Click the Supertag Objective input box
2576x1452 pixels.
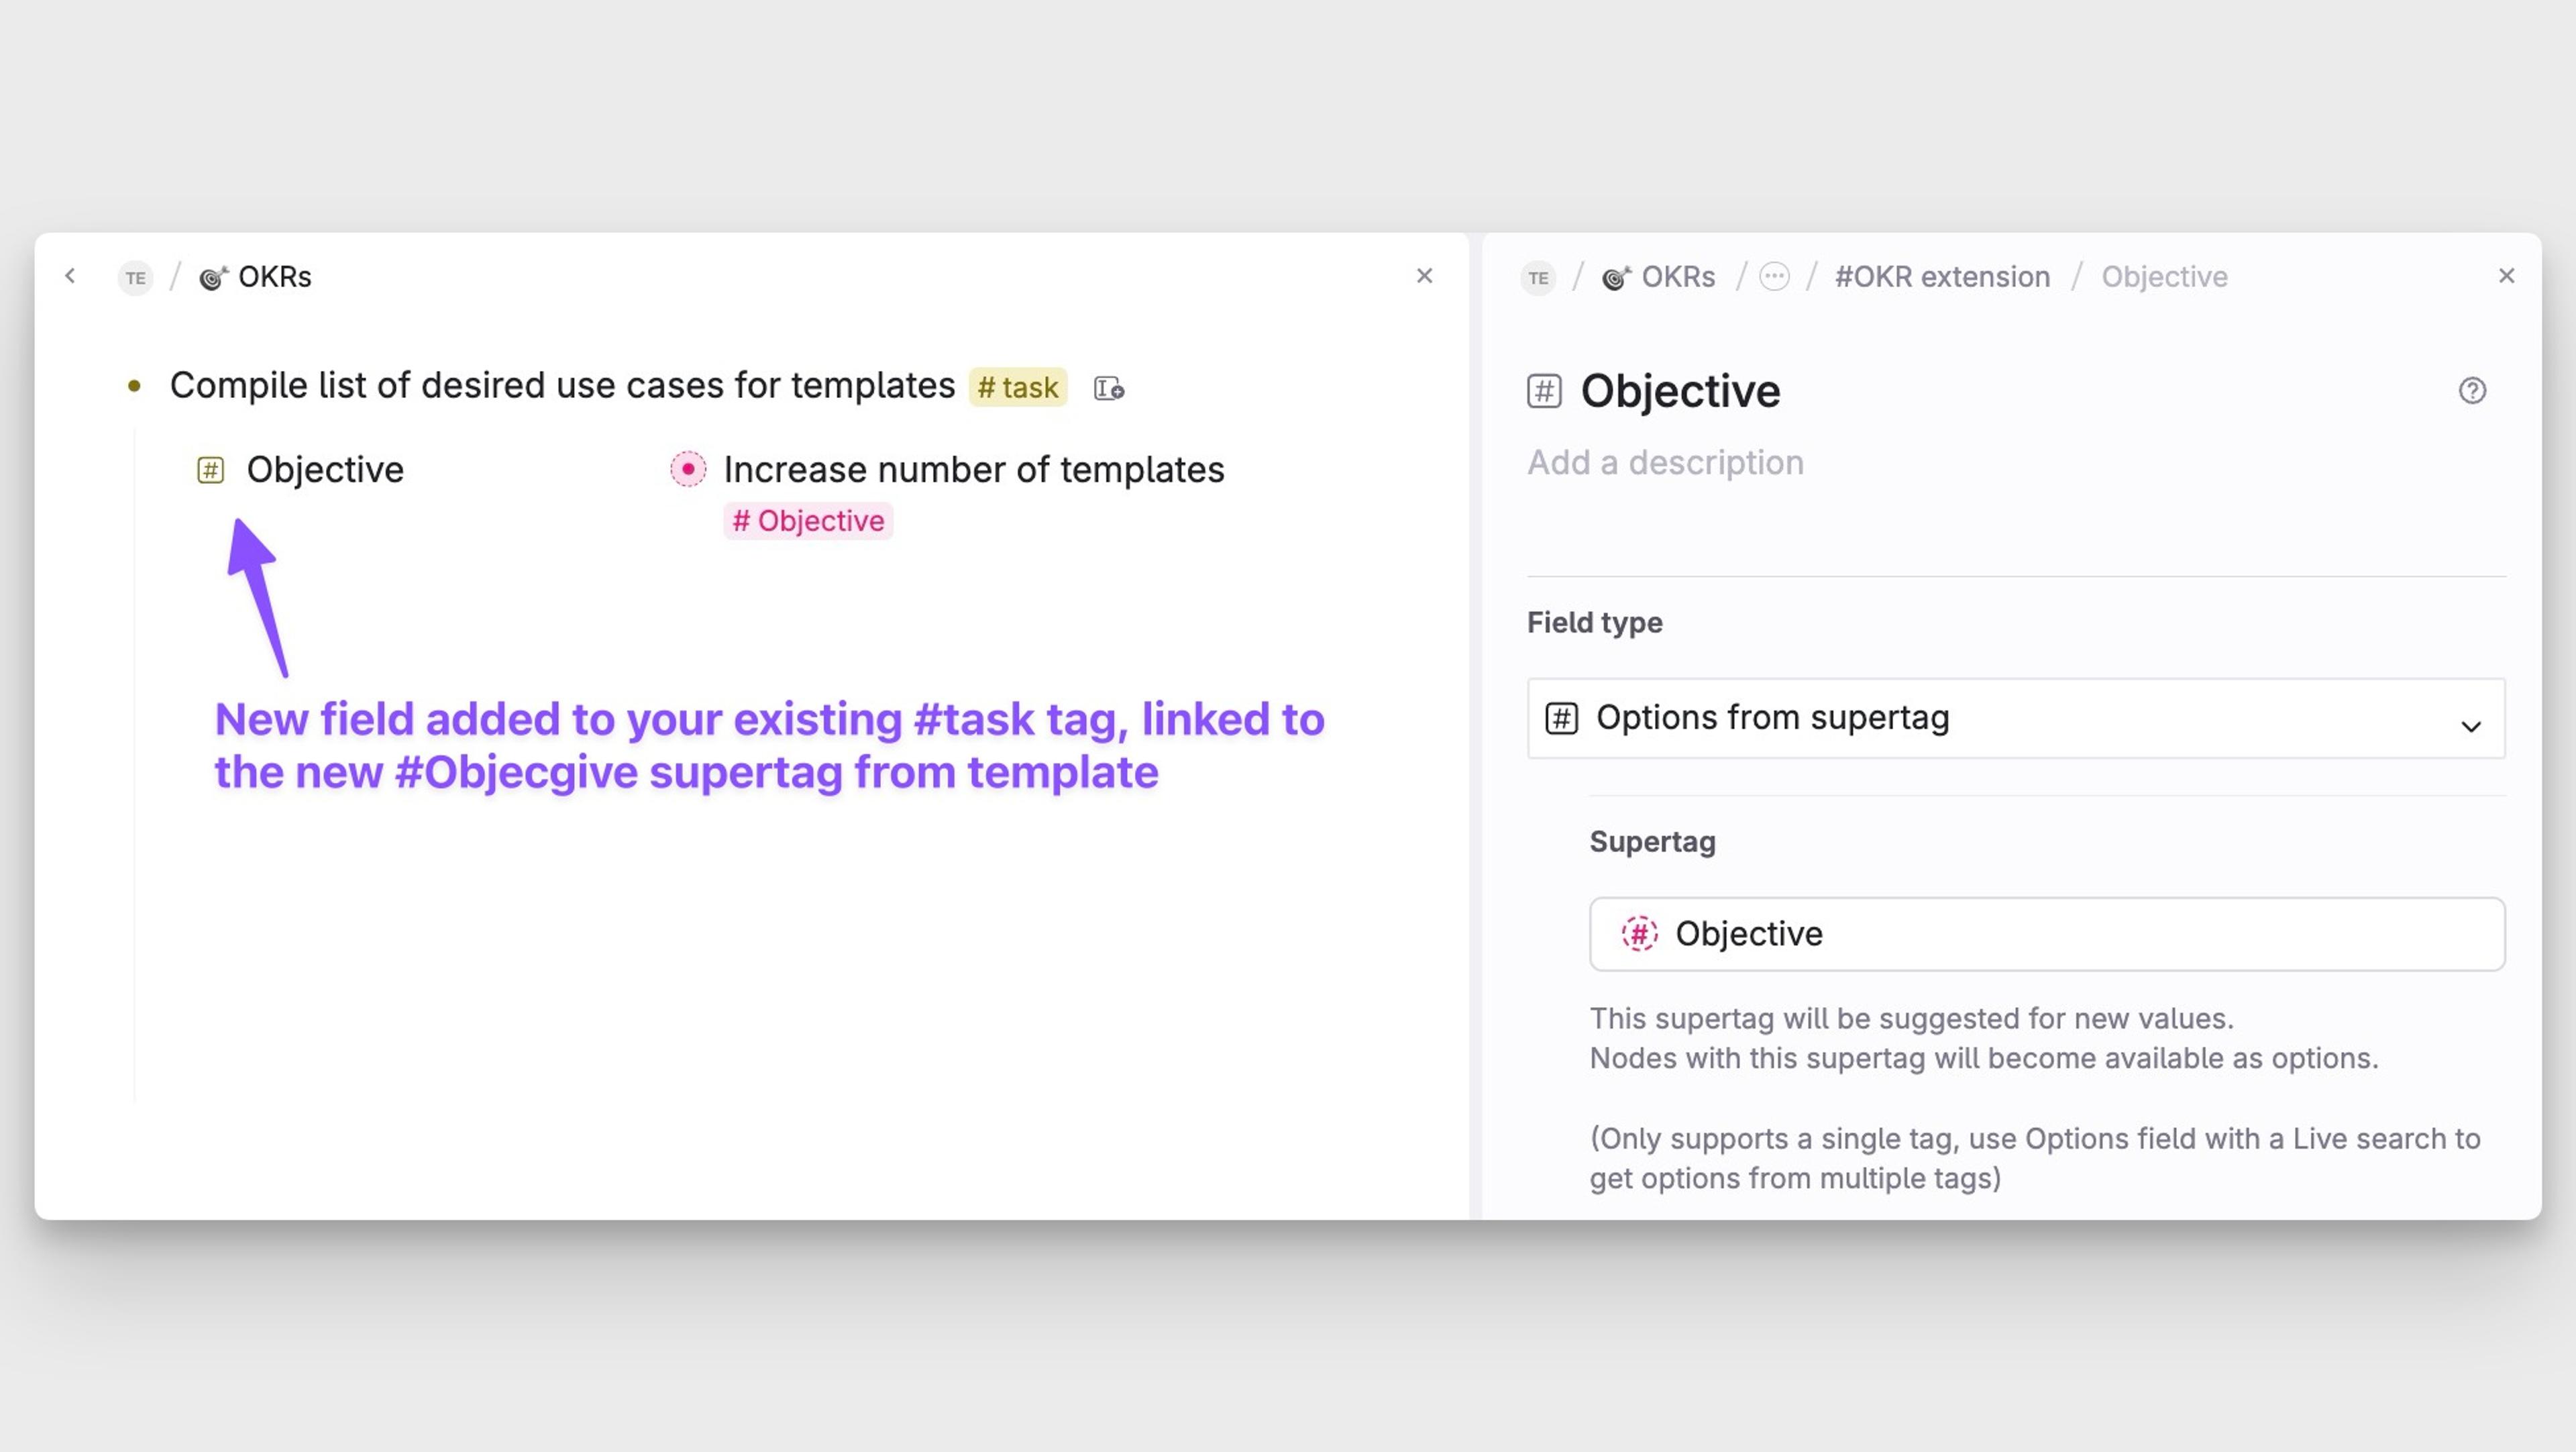tap(2046, 934)
